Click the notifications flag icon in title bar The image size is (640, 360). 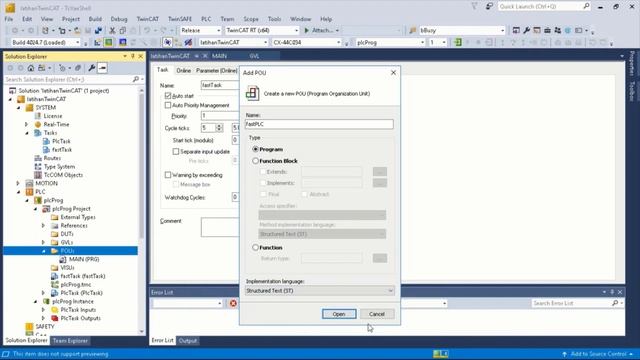coord(474,6)
